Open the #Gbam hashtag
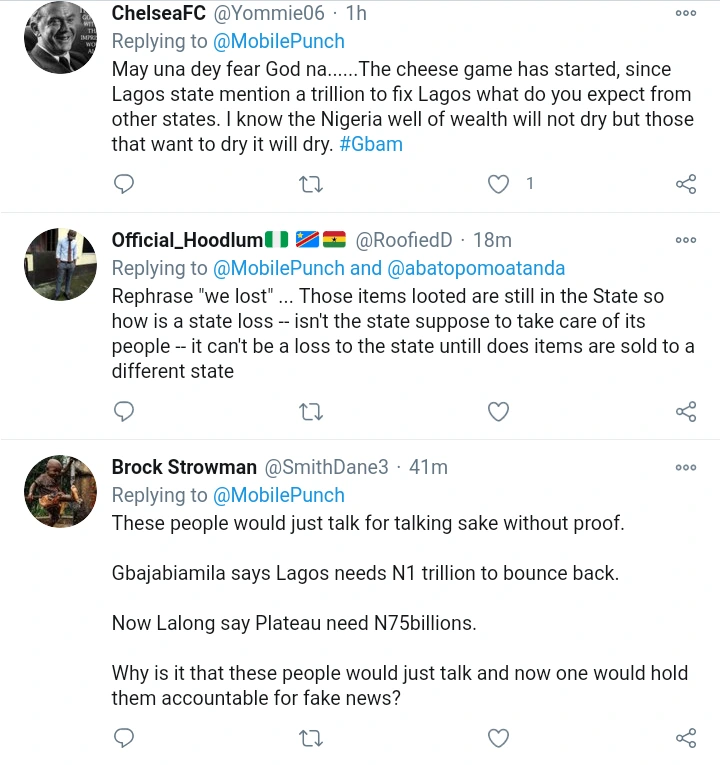The height and width of the screenshot is (765, 720). [x=371, y=144]
